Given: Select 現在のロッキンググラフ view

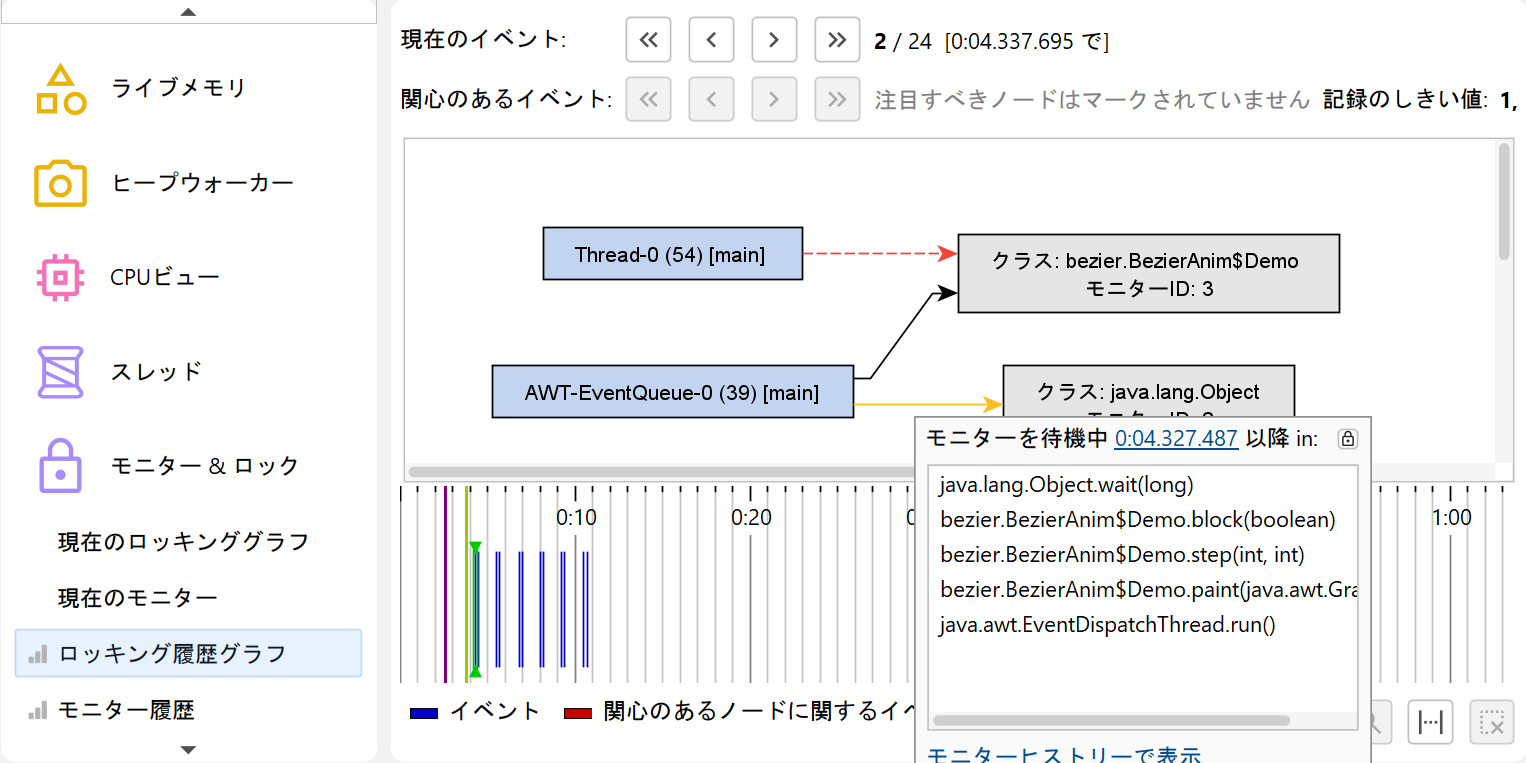Looking at the screenshot, I should (183, 542).
